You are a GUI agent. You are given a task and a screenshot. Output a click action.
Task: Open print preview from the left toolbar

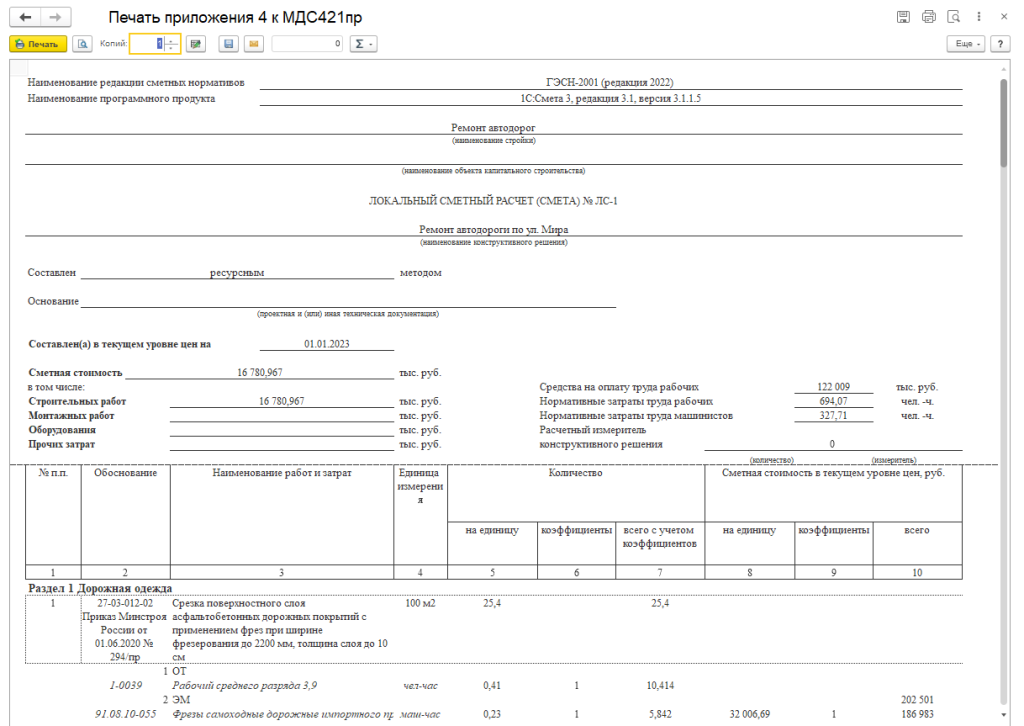(82, 44)
